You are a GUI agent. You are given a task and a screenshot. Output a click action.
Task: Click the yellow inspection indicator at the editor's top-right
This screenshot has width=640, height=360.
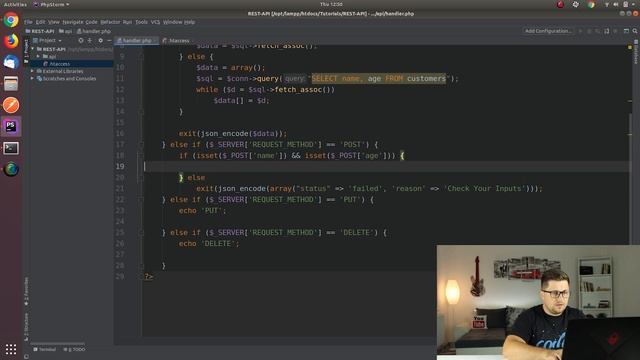(630, 47)
